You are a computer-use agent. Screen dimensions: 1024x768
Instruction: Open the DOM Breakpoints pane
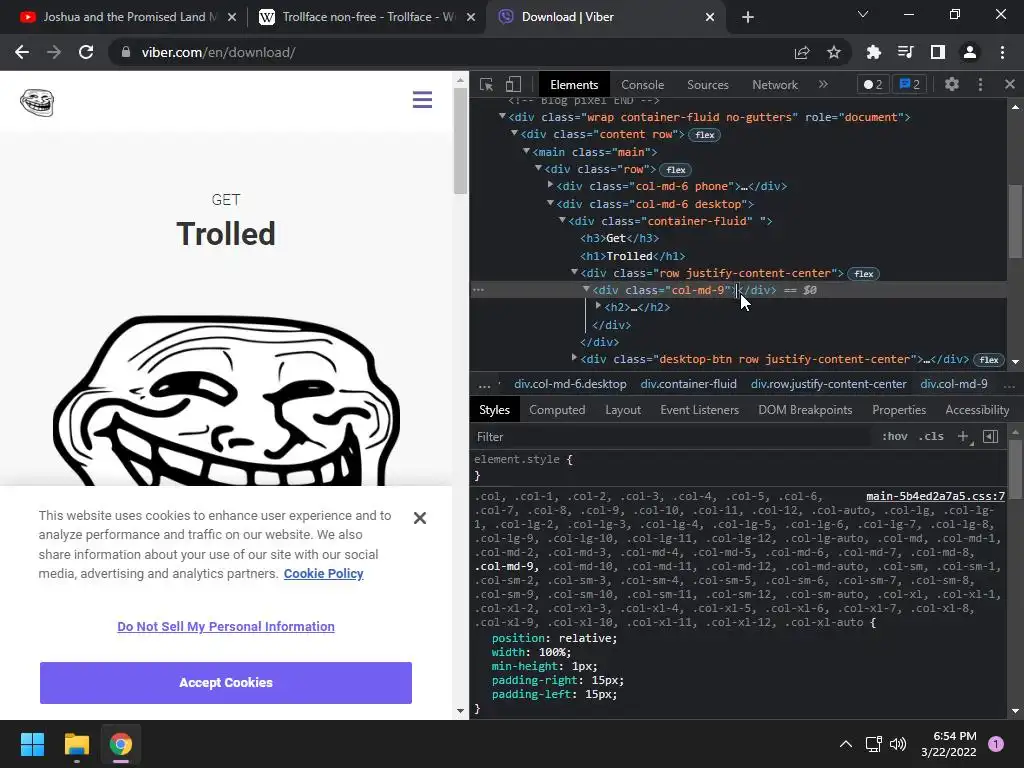point(805,410)
